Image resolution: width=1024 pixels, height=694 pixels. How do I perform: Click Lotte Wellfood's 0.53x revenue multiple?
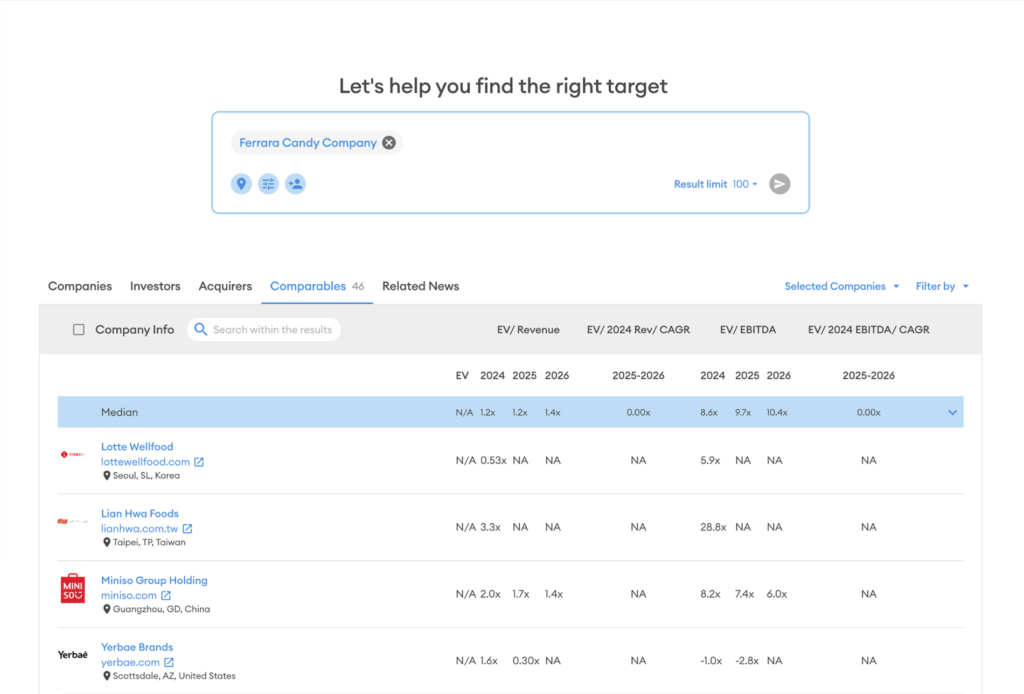click(493, 461)
